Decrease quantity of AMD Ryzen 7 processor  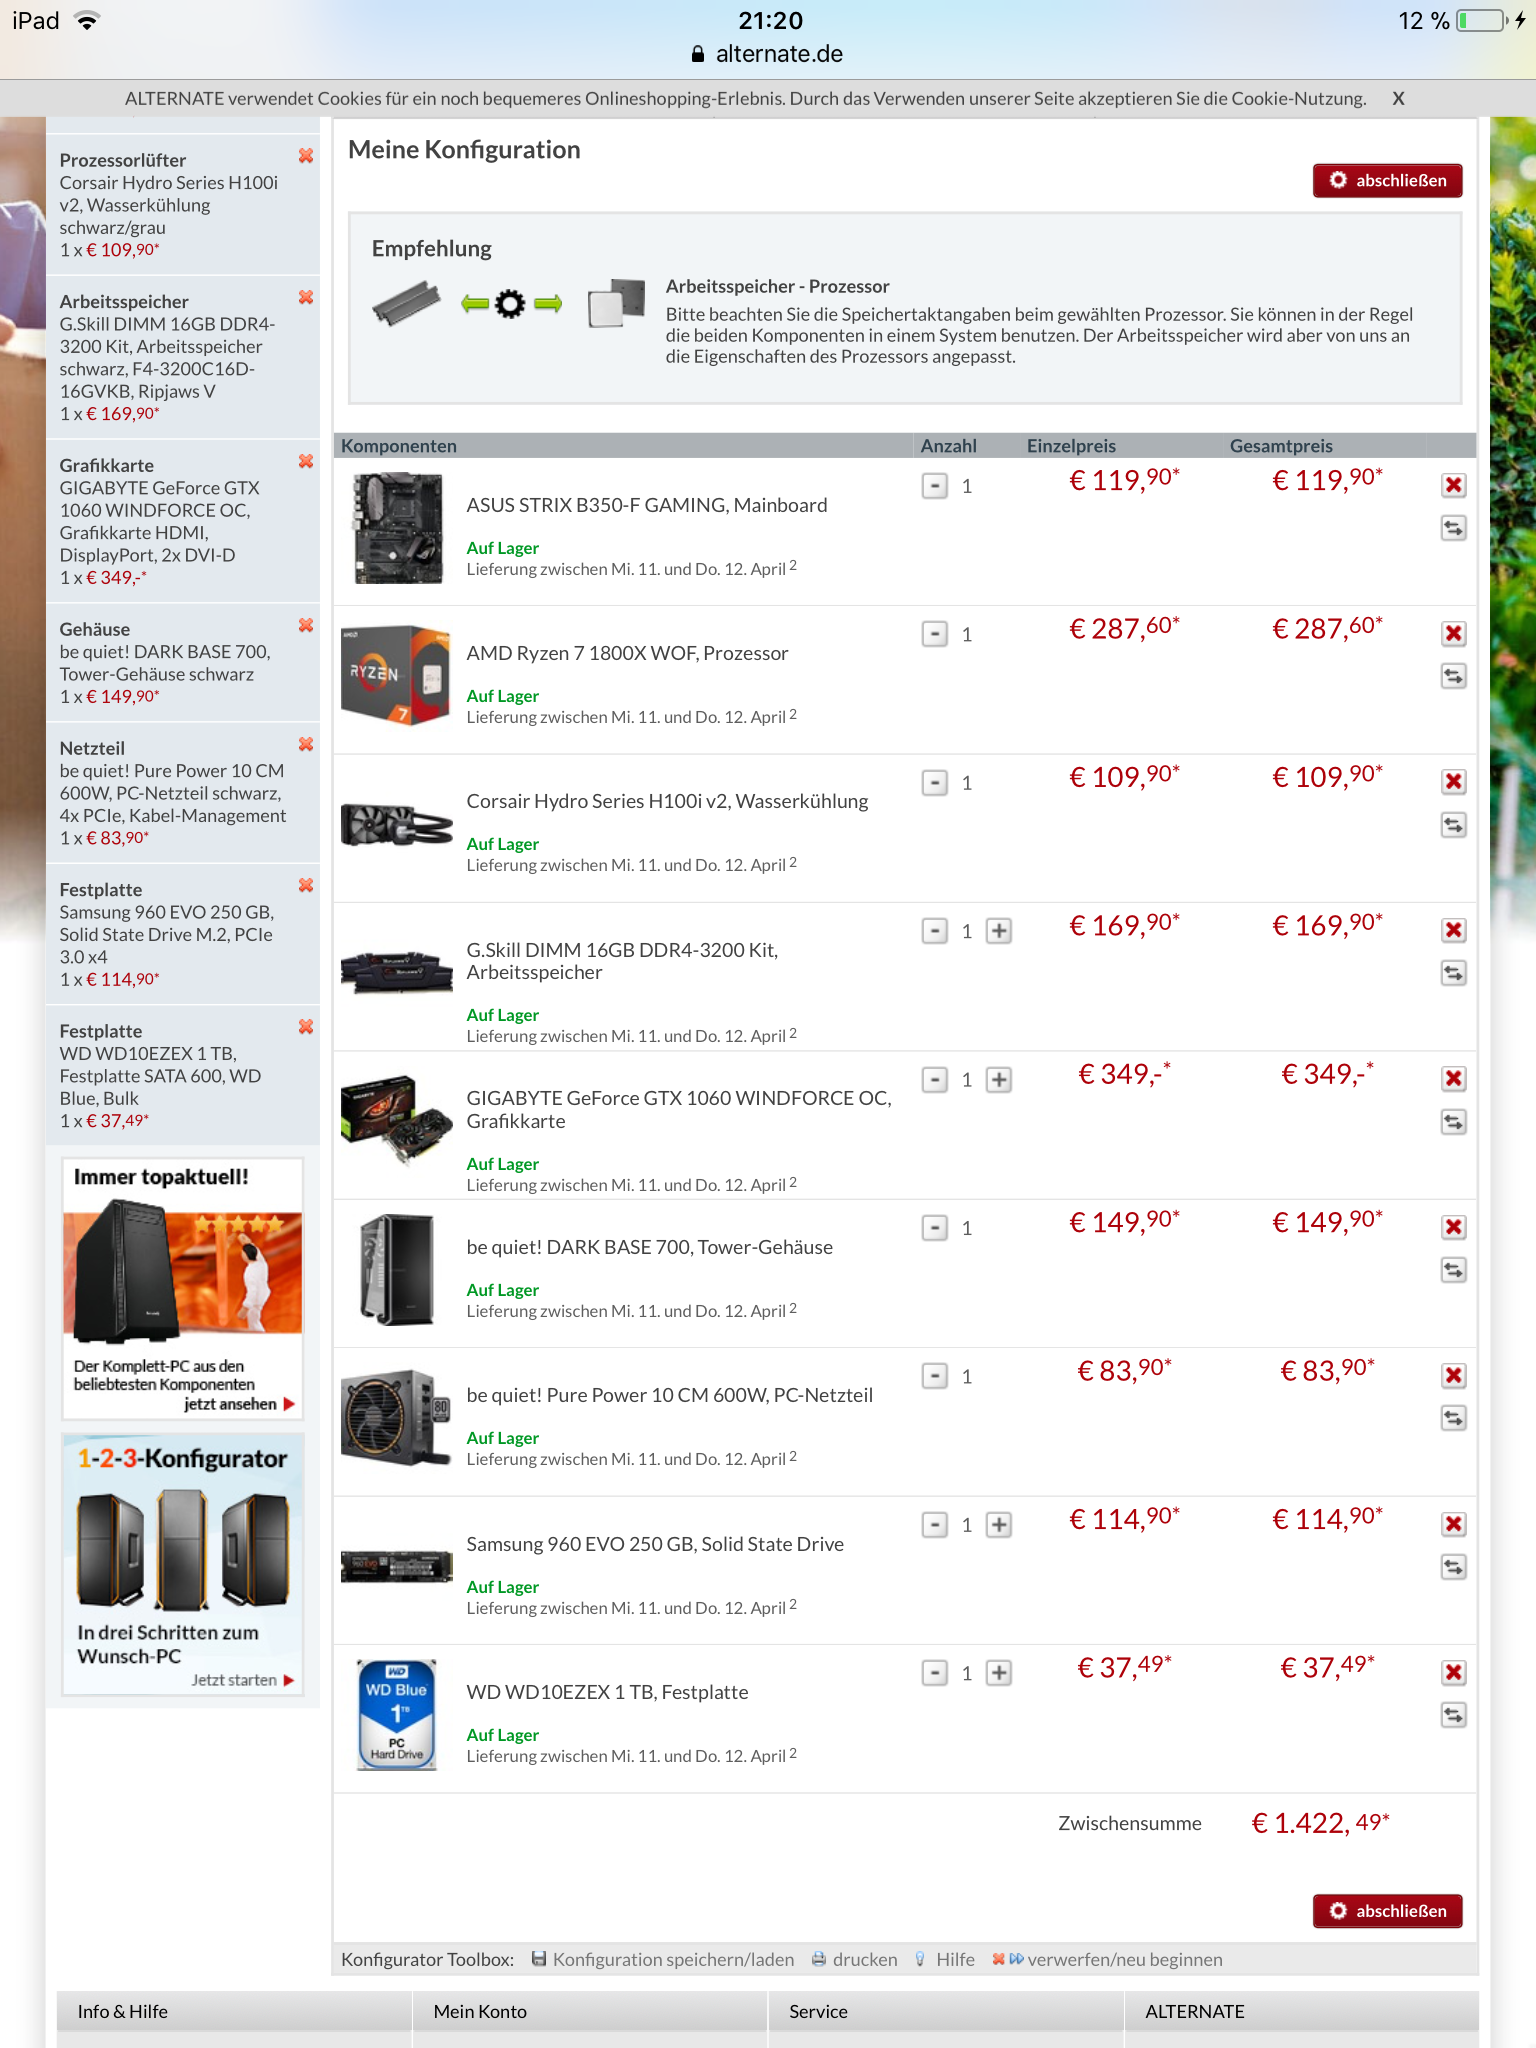click(934, 634)
